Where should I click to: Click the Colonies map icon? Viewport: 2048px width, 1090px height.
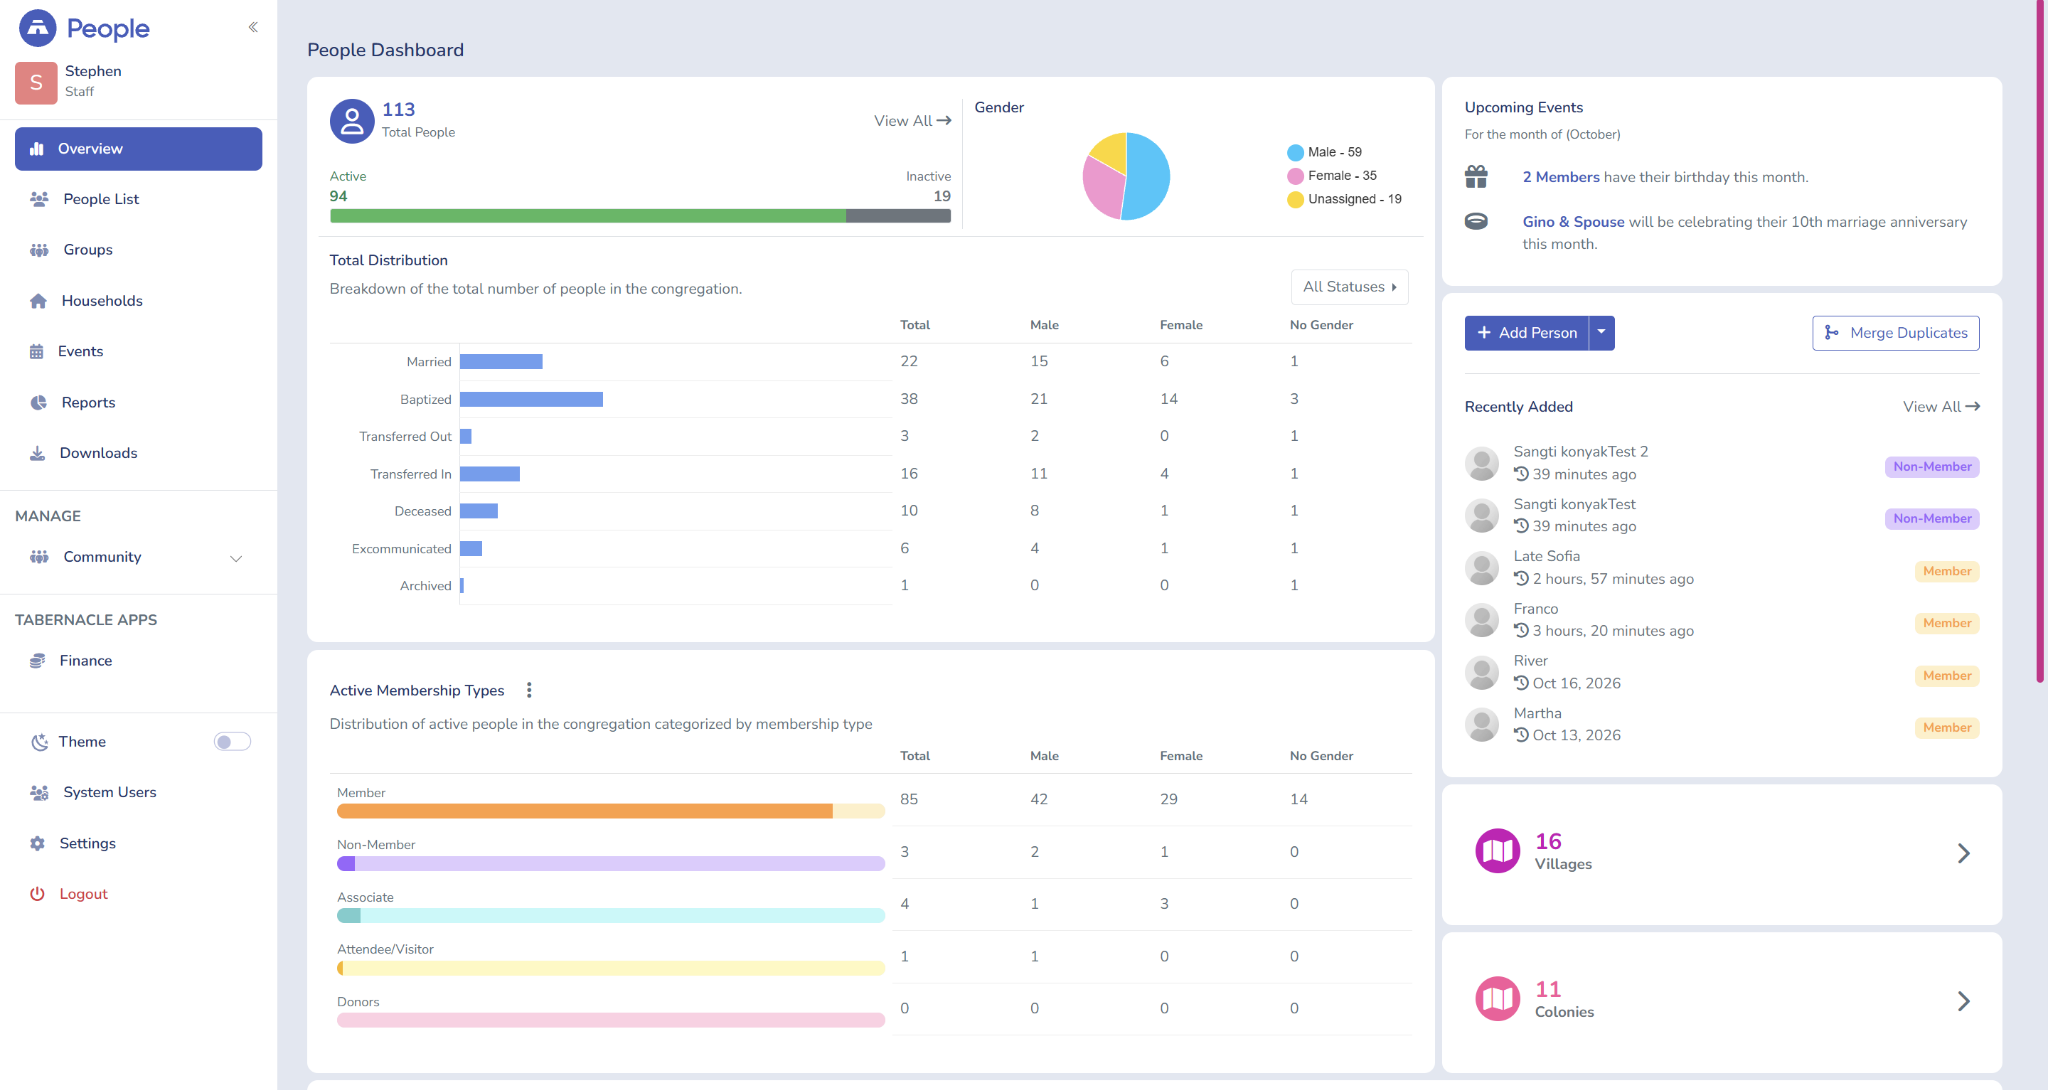point(1498,999)
